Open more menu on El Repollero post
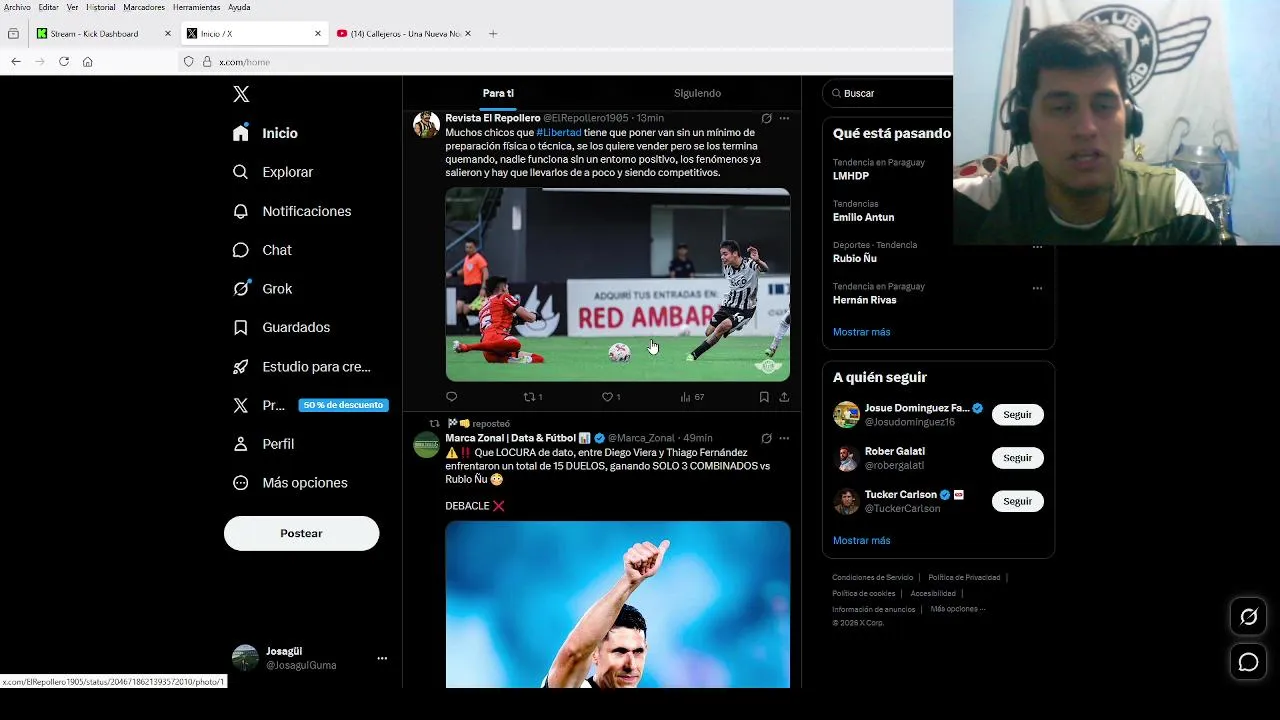Screen dimensions: 1280x720 [x=784, y=118]
